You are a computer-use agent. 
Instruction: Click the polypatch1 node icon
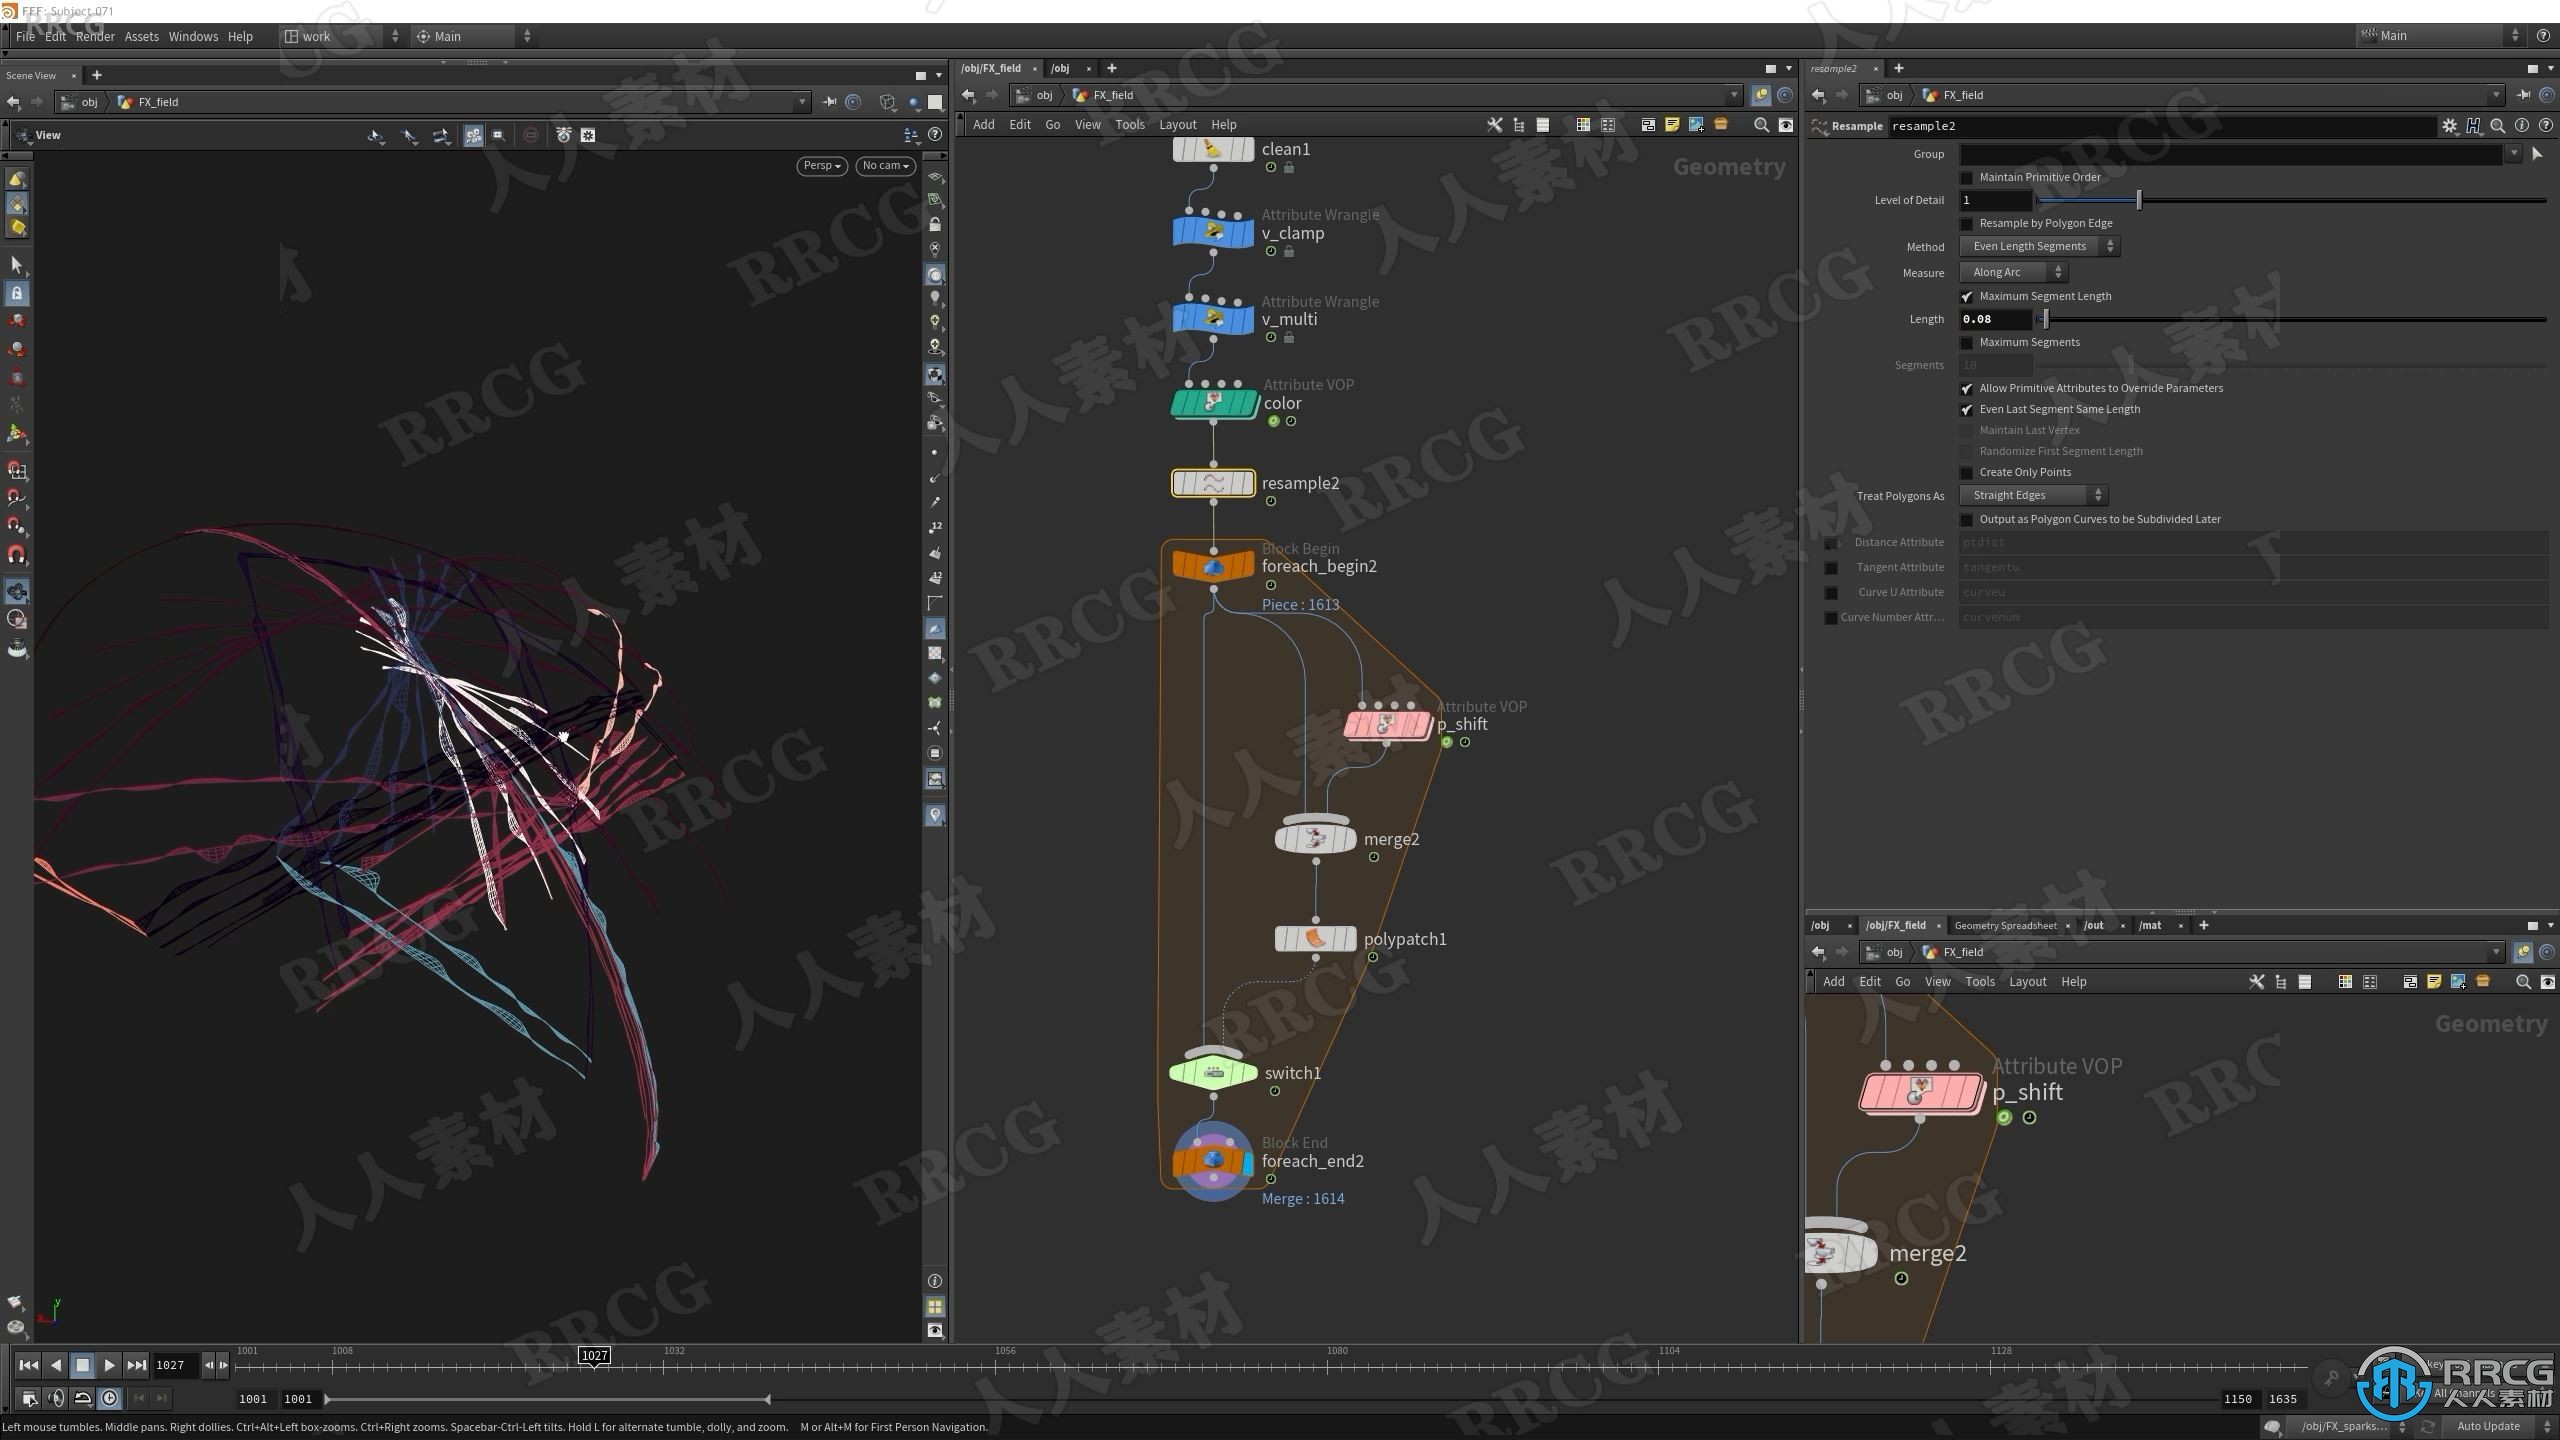(1317, 937)
